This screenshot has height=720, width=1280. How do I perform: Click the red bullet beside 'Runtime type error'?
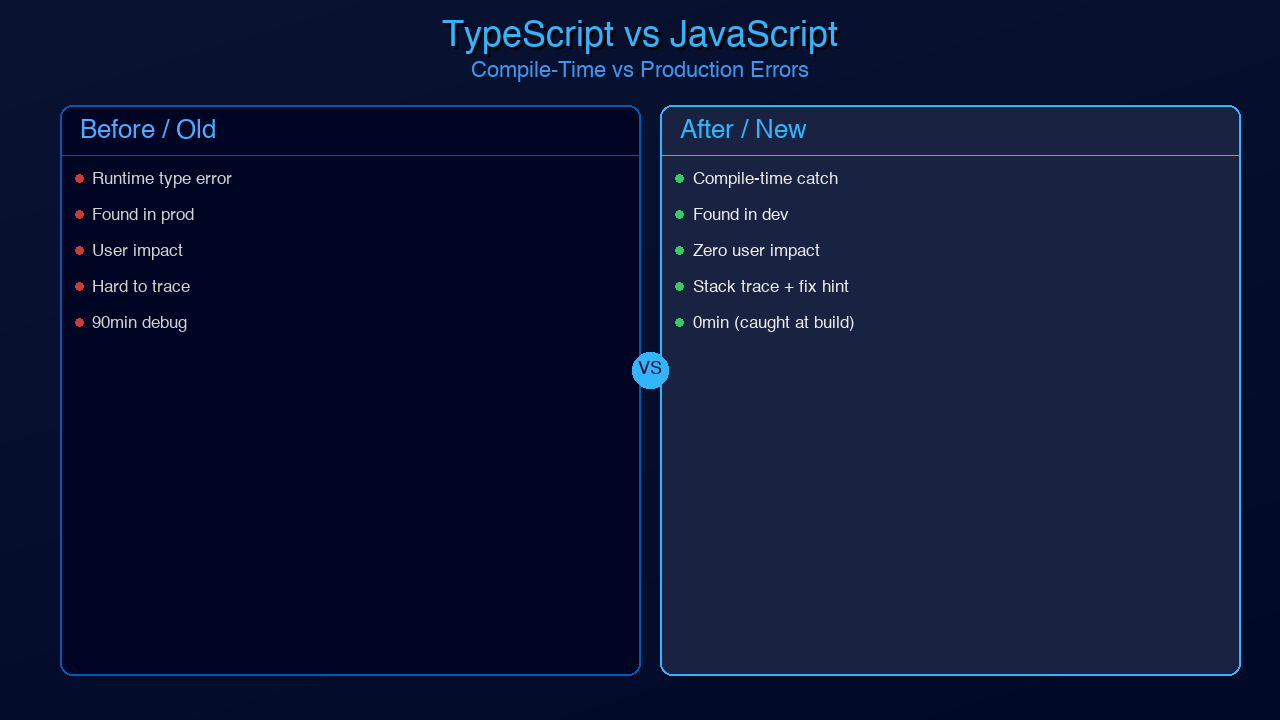click(79, 179)
